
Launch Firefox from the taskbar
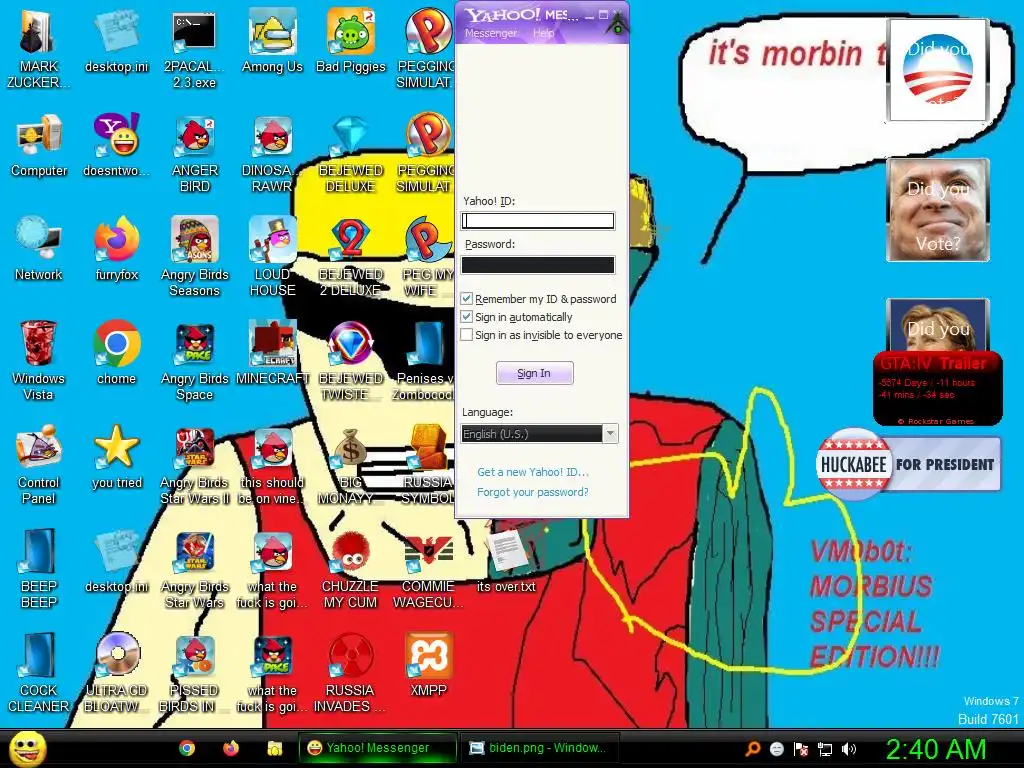231,748
